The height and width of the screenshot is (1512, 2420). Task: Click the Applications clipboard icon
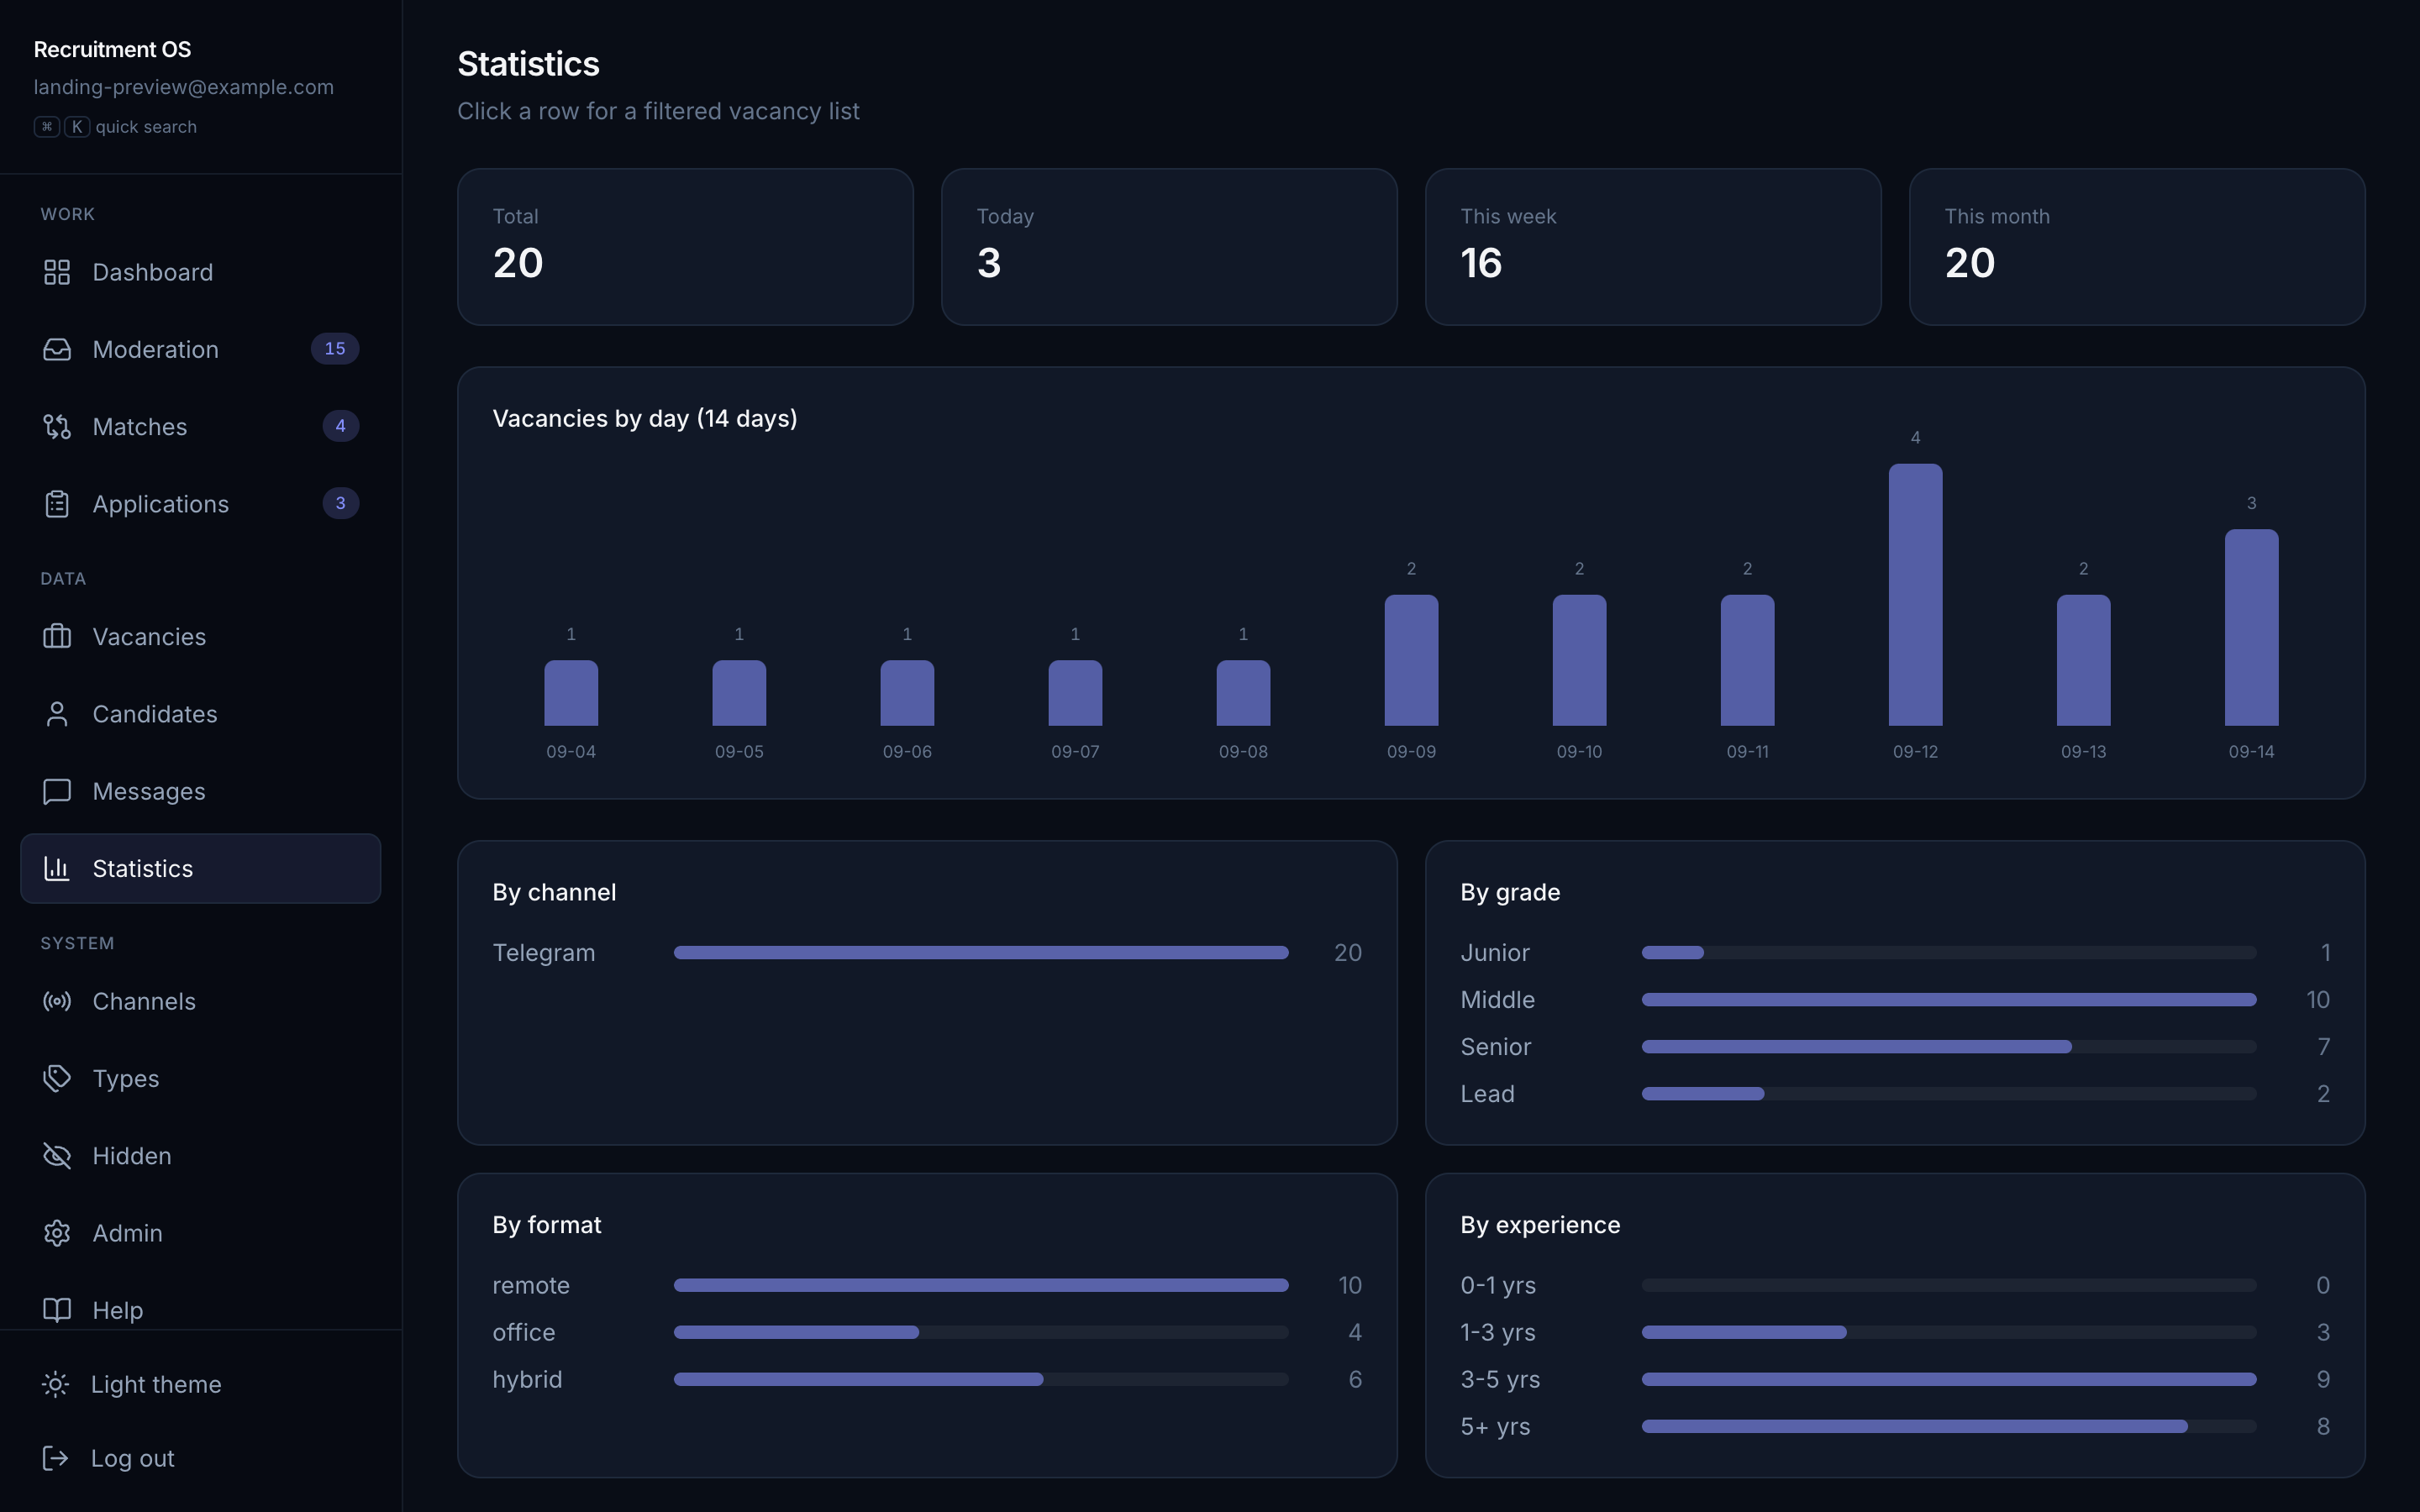[57, 504]
